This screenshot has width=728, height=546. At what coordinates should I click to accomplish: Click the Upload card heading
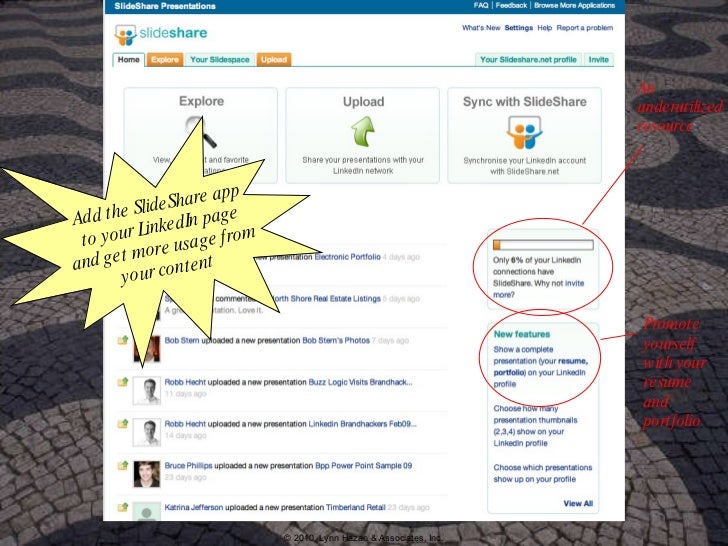[x=363, y=102]
